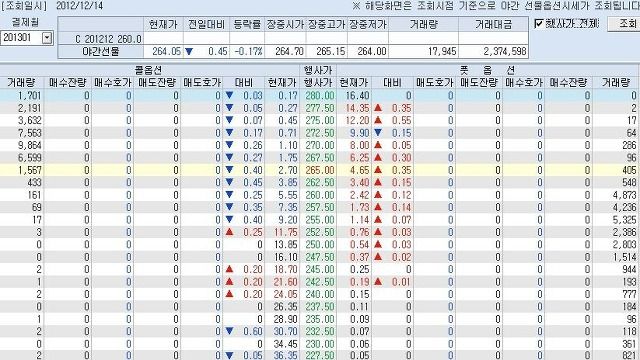Select the strike price 275.00 cell
Screen dimensions: 640x360
point(319,120)
